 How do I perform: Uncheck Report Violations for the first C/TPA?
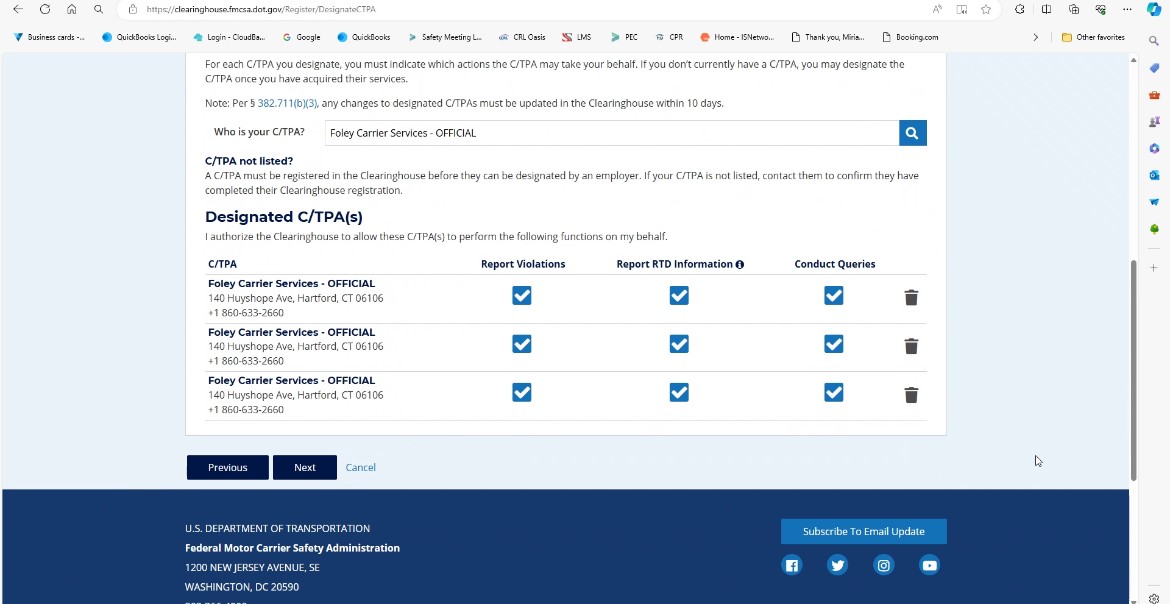click(x=522, y=295)
